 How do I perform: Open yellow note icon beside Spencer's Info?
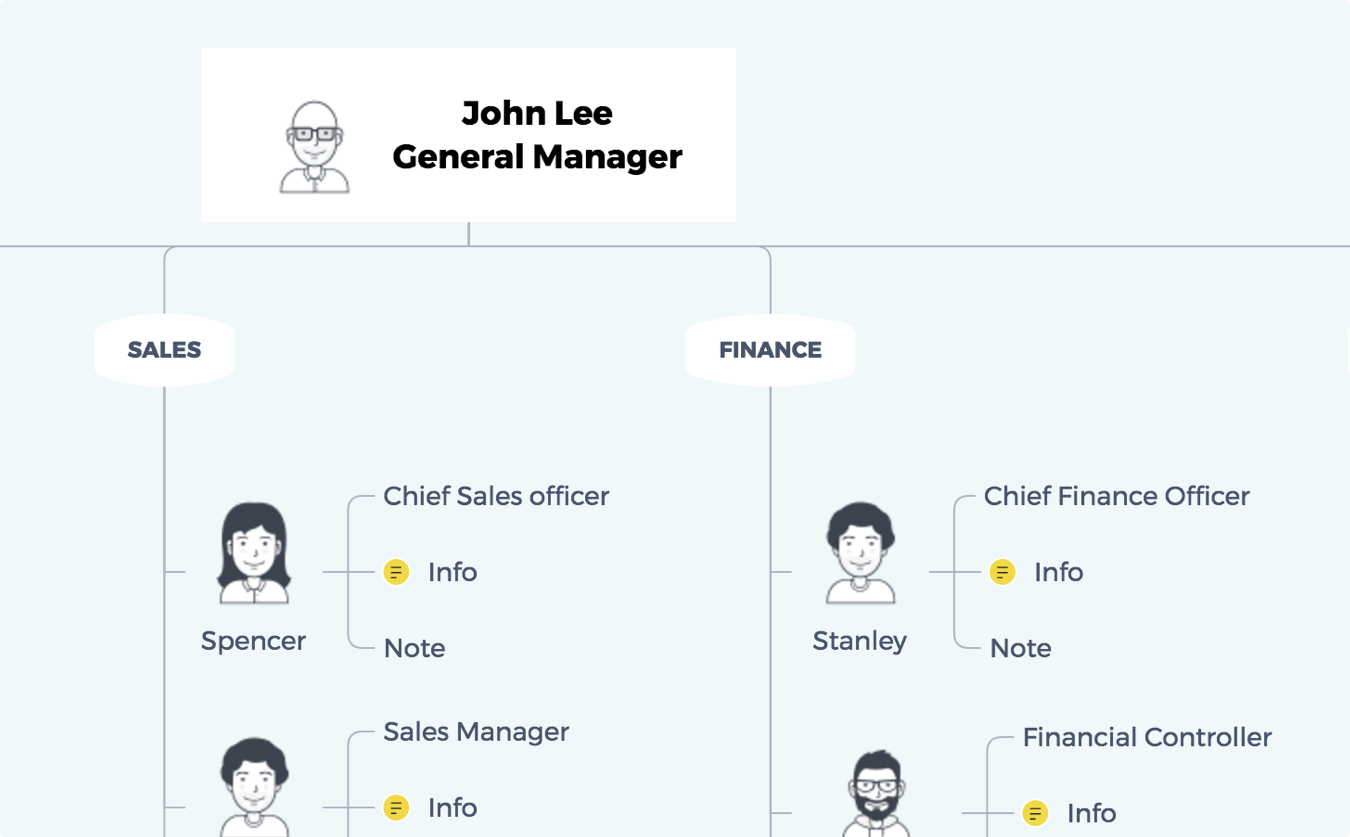(397, 572)
